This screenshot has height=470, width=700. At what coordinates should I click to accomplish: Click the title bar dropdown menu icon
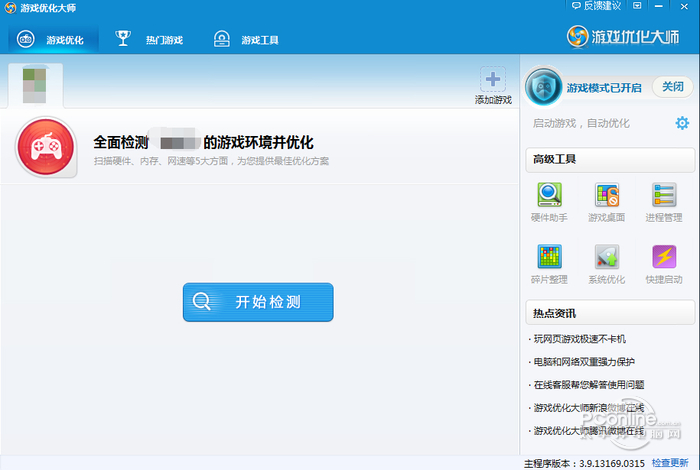[x=637, y=6]
